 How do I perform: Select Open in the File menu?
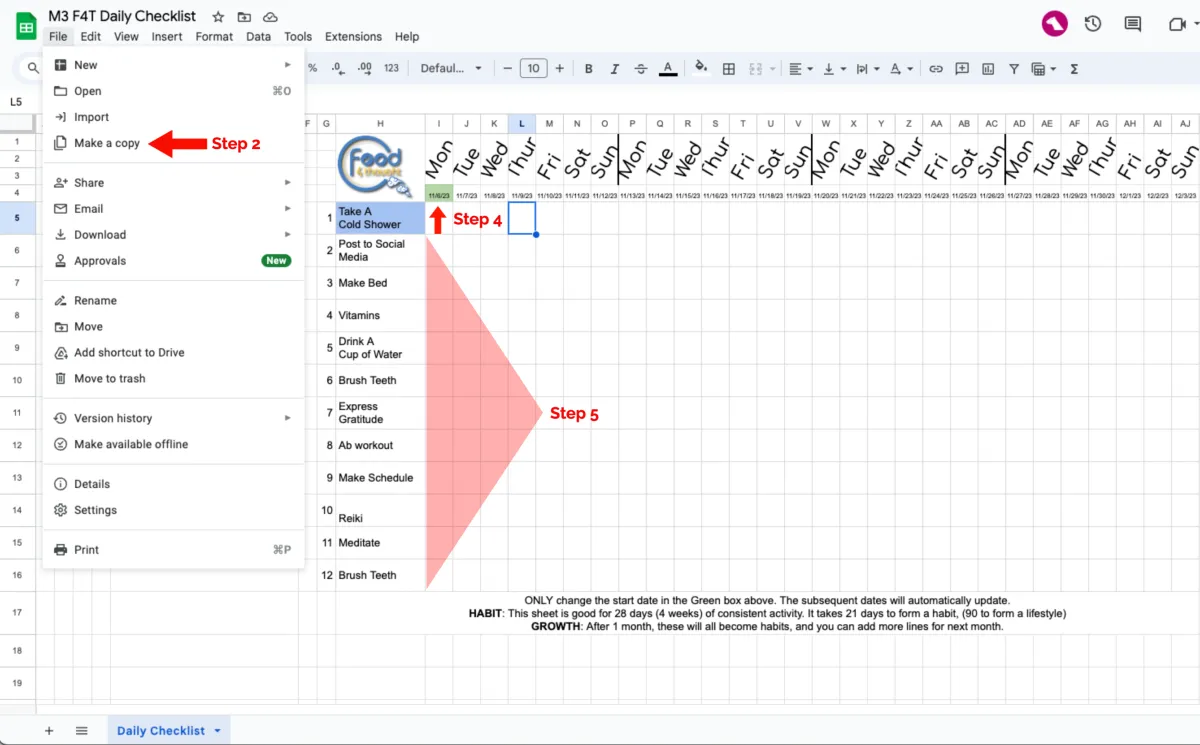tap(173, 91)
